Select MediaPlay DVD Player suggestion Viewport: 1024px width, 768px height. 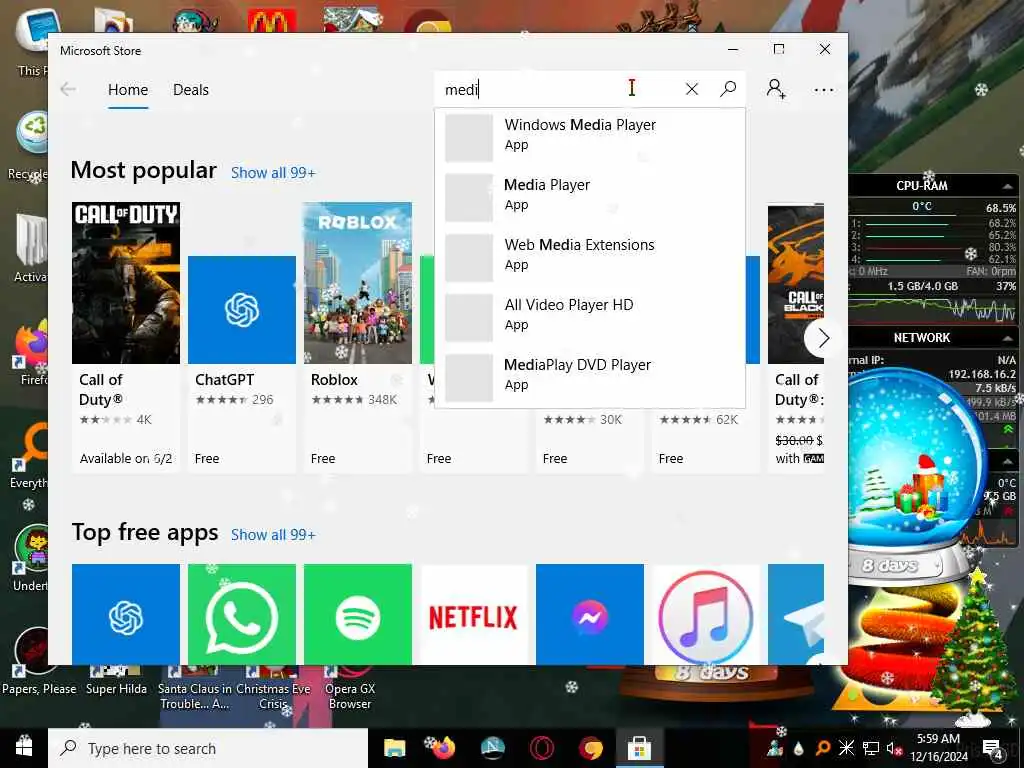click(590, 377)
